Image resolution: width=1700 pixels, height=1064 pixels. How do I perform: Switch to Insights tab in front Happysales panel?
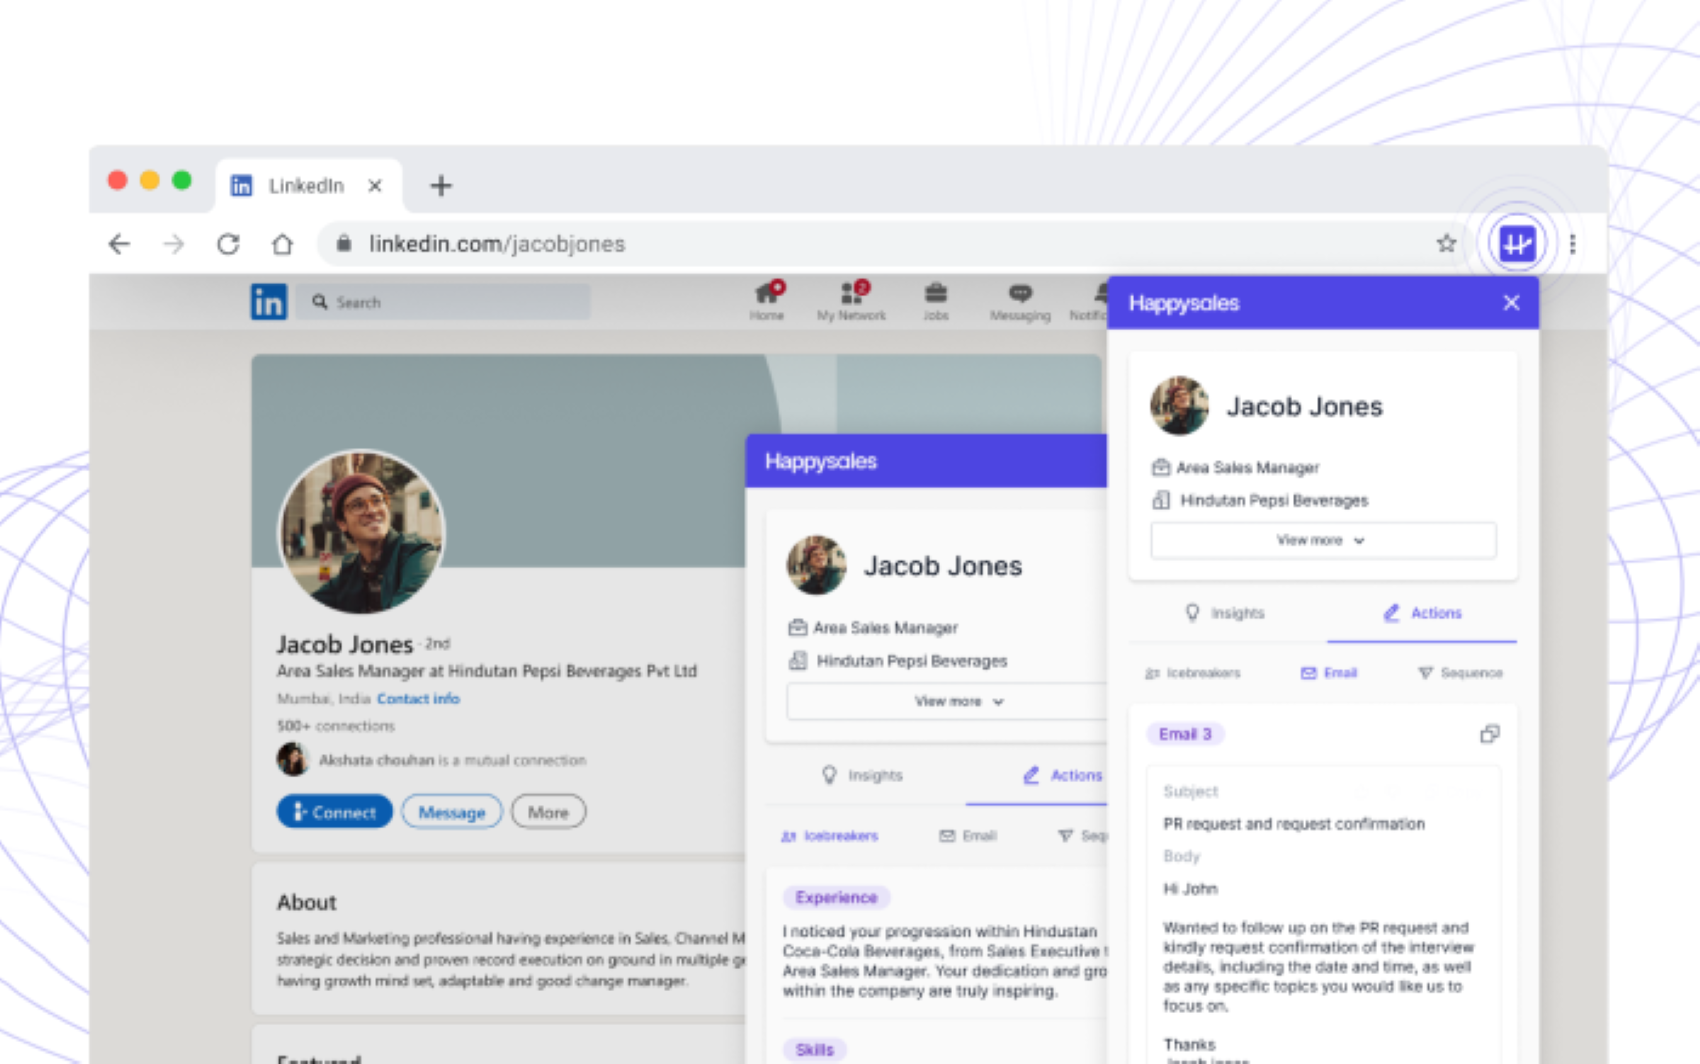coord(1225,613)
